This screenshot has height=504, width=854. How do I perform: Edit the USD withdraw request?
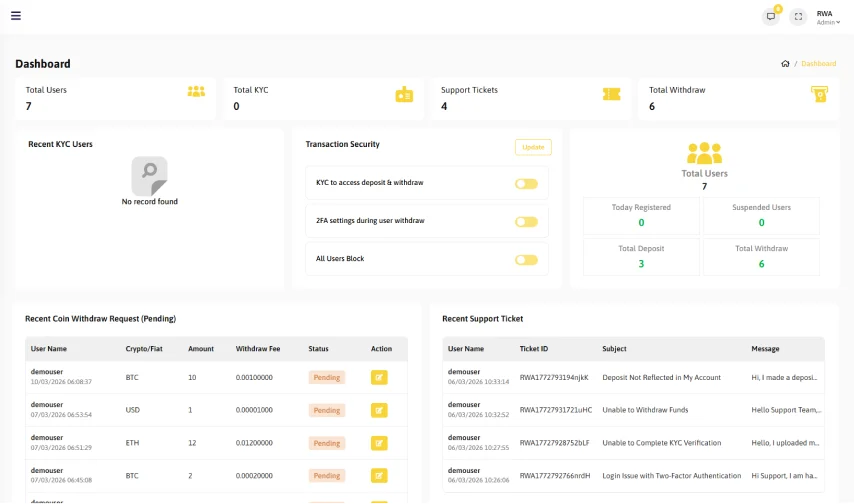(x=379, y=410)
